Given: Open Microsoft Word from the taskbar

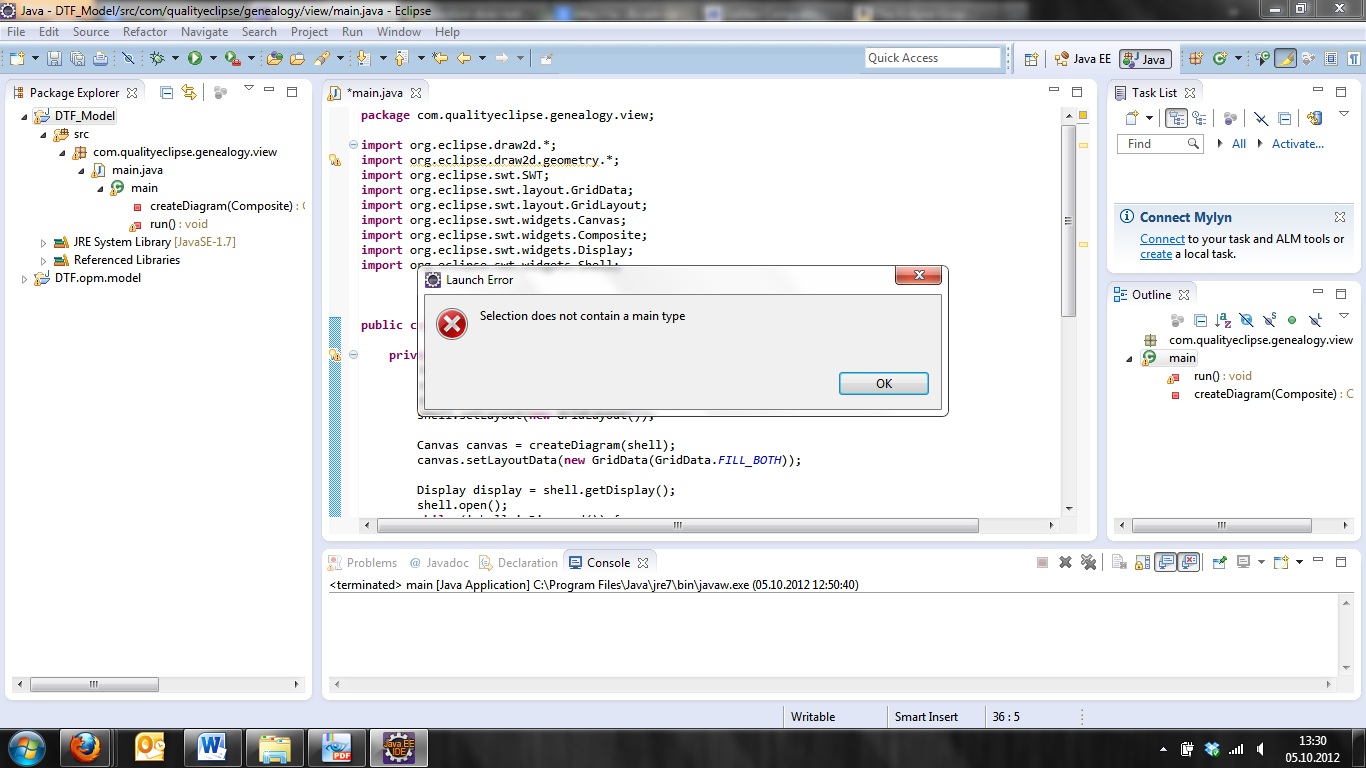Looking at the screenshot, I should point(212,748).
